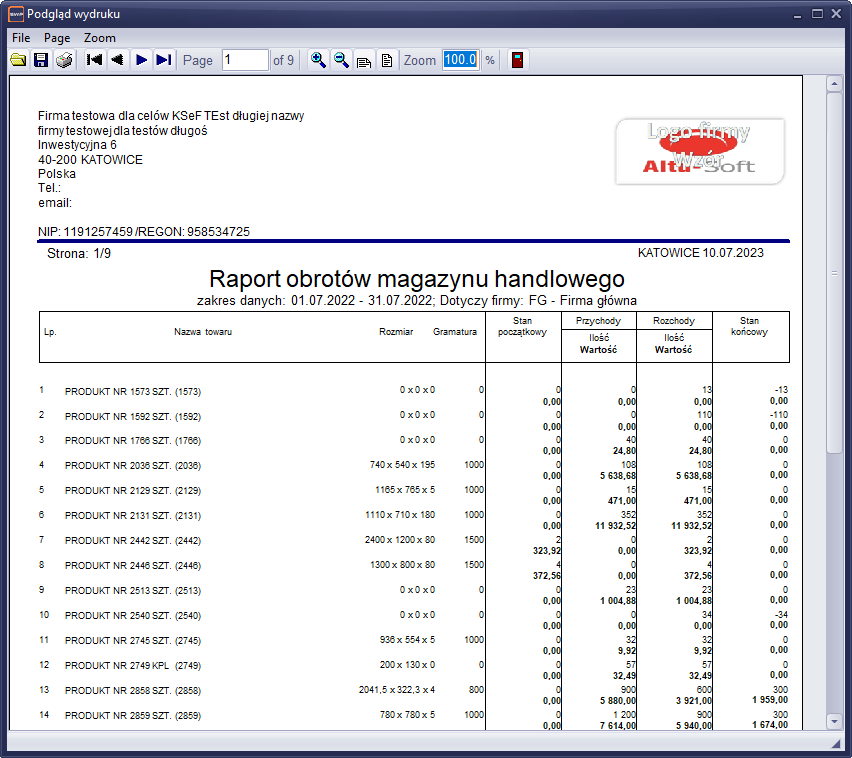Click the open file folder icon

18,60
